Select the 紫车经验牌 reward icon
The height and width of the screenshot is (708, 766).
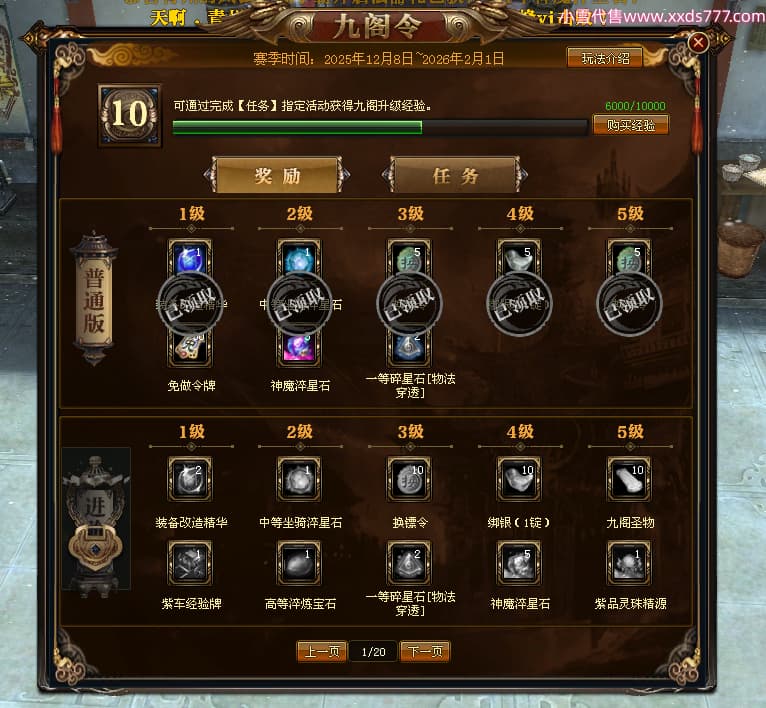coord(190,563)
